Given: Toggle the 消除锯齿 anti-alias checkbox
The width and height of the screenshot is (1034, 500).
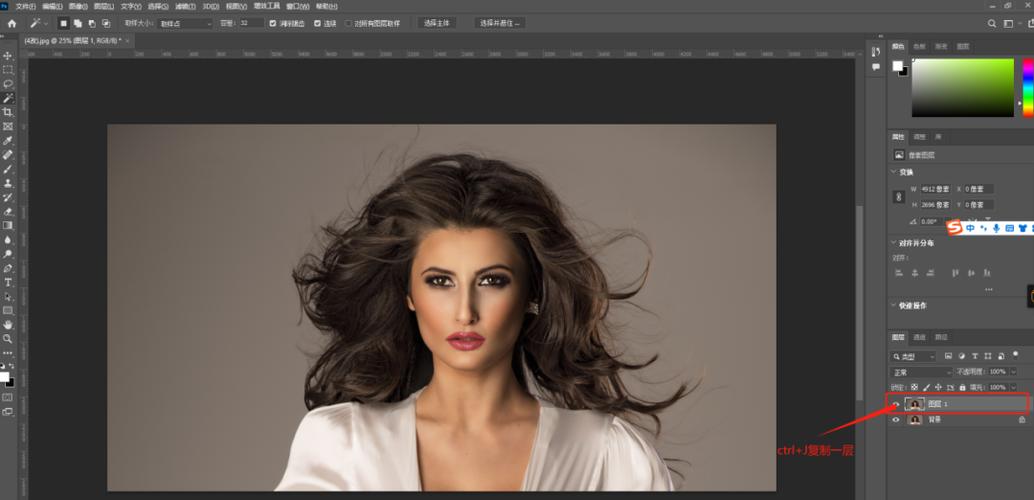Looking at the screenshot, I should (x=273, y=23).
